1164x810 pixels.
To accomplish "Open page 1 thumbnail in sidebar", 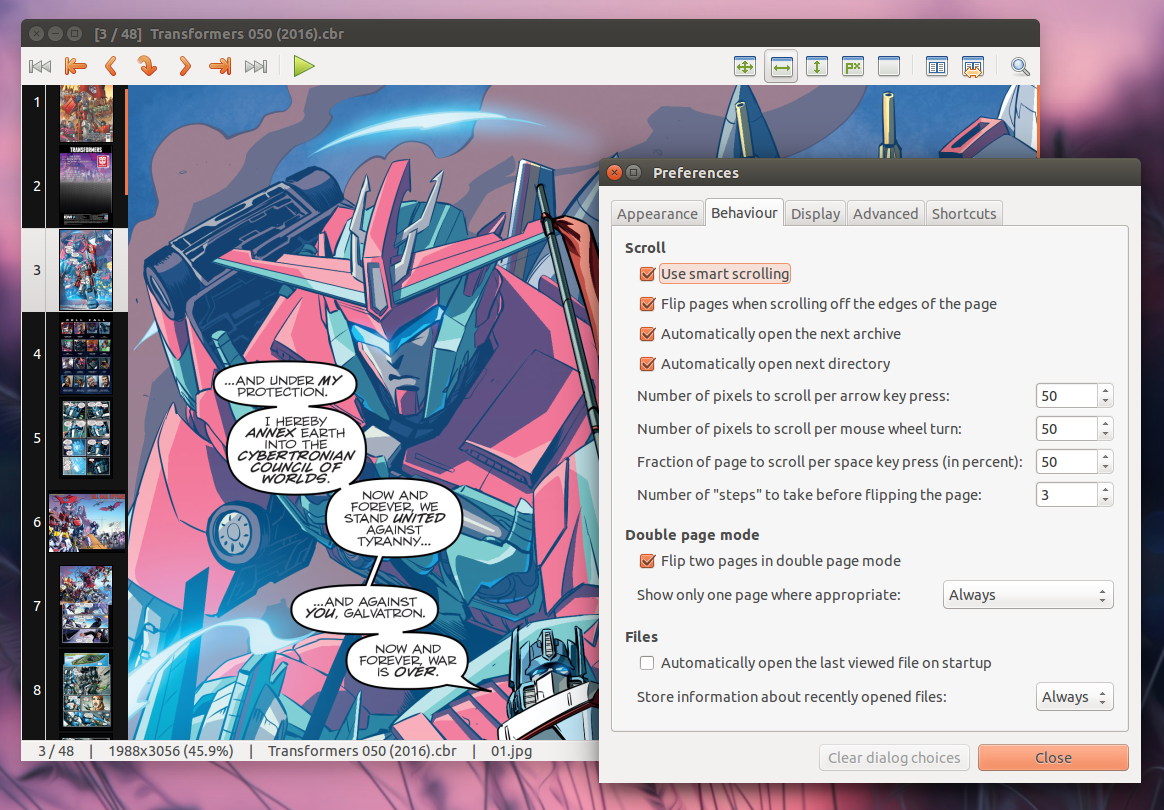I will point(86,113).
